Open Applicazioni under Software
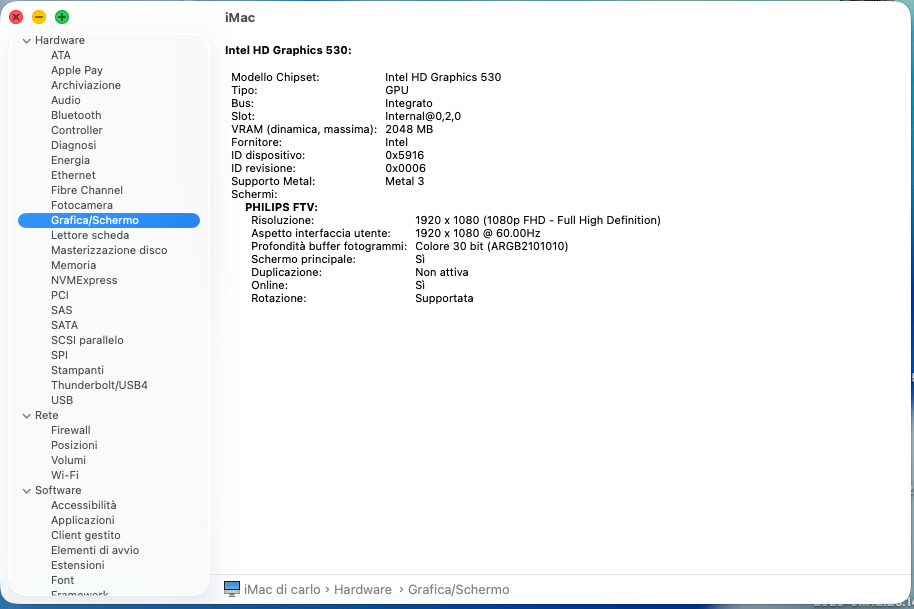Image resolution: width=914 pixels, height=609 pixels. coord(82,520)
